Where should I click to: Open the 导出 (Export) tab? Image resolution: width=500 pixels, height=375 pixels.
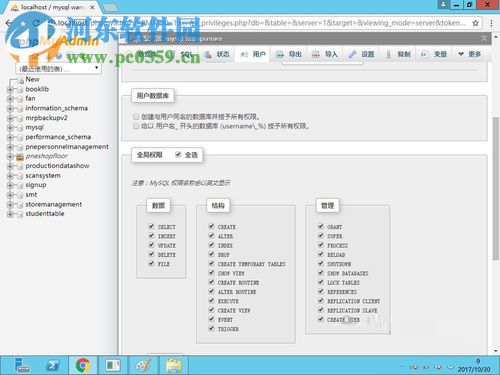tap(289, 54)
